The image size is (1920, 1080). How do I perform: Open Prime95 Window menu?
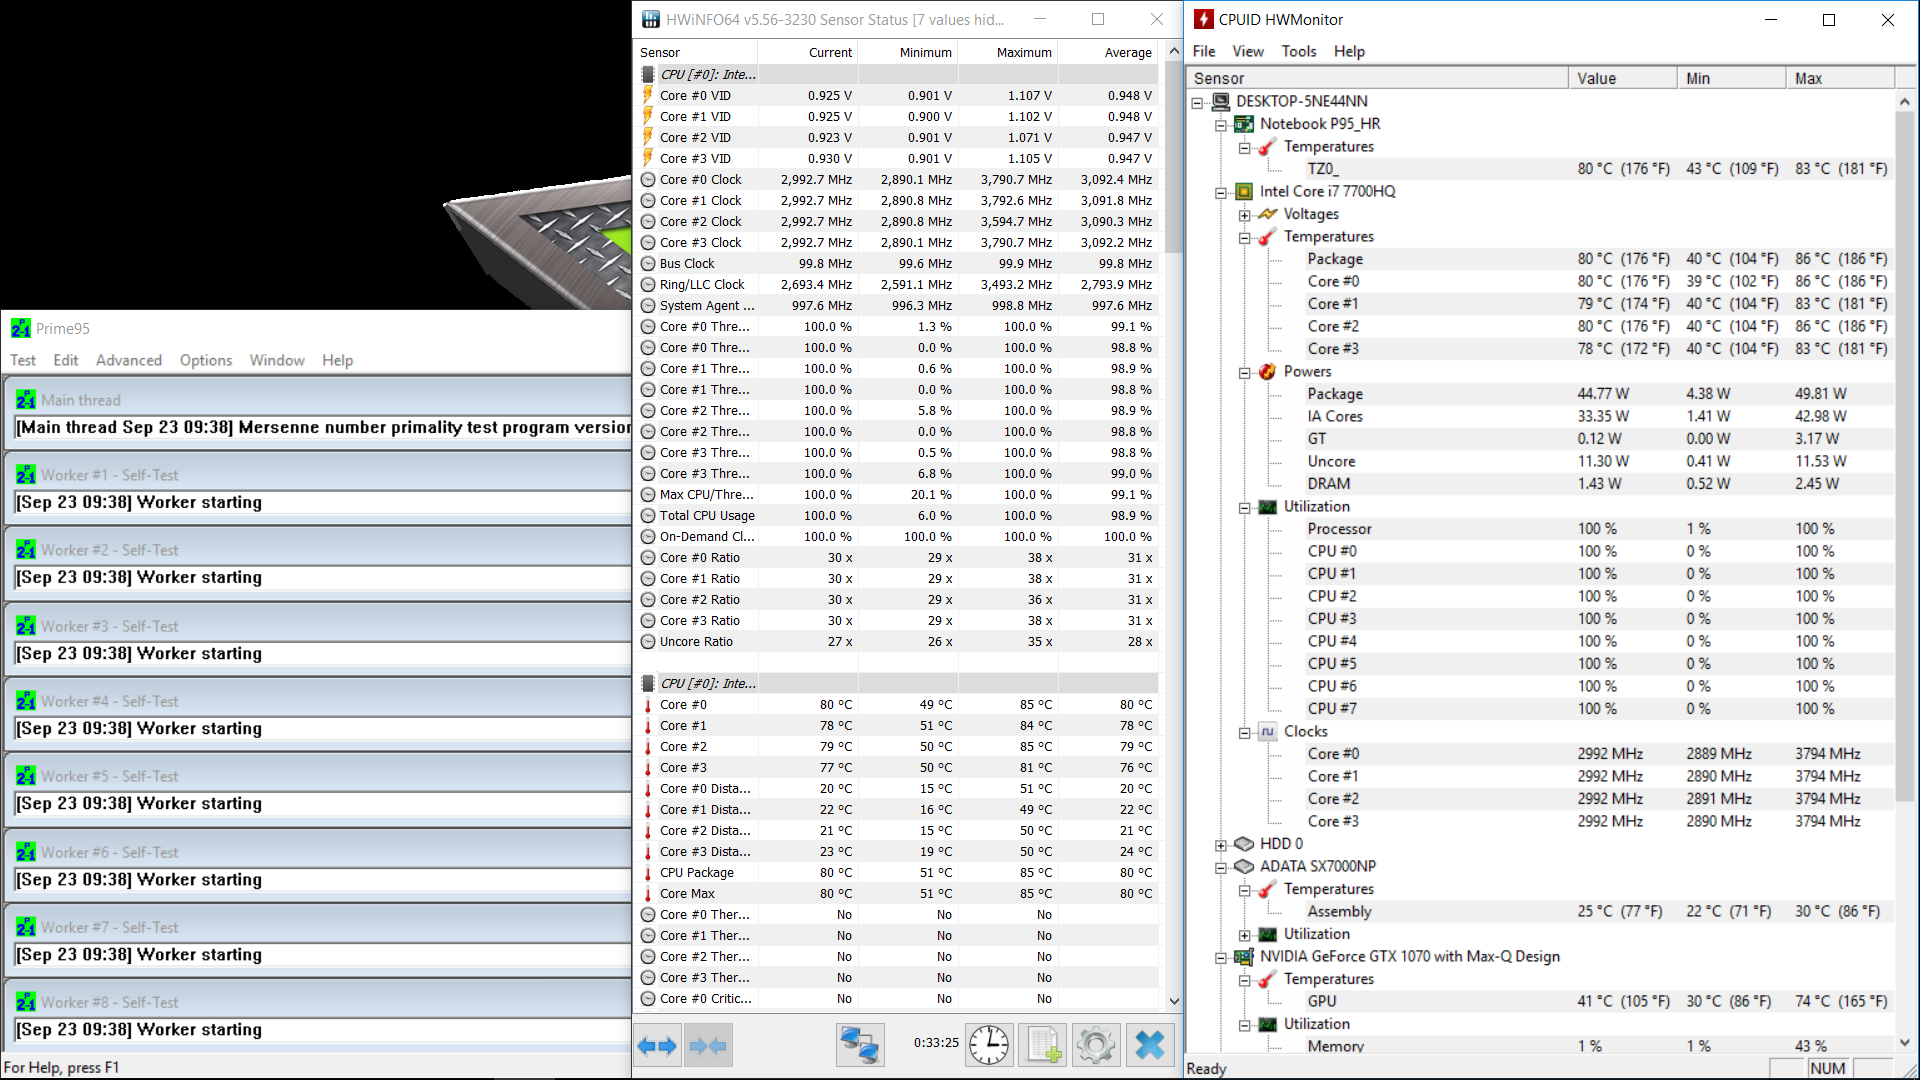[277, 360]
